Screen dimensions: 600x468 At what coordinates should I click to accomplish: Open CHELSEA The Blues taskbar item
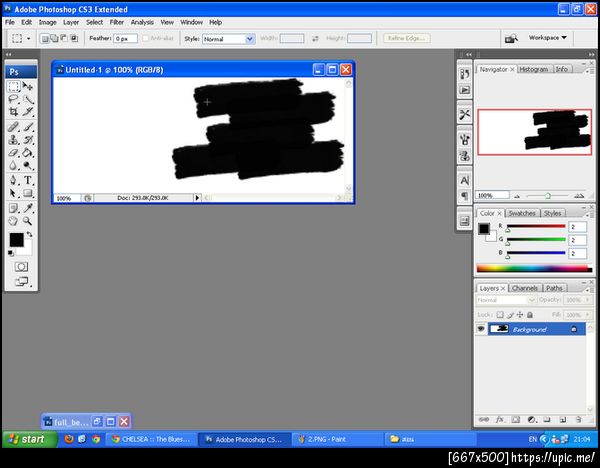click(x=152, y=439)
